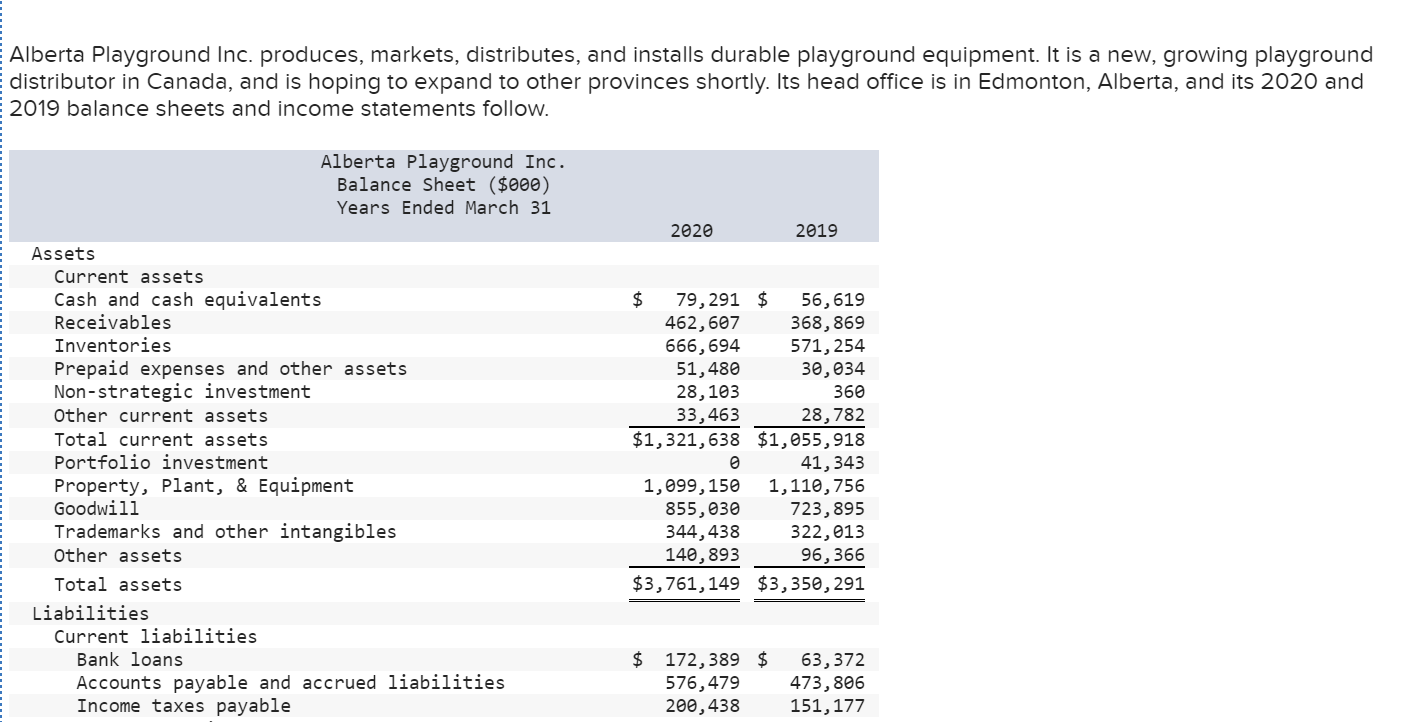Click the 'Assets' section label
The height and width of the screenshot is (722, 1417).
63,254
